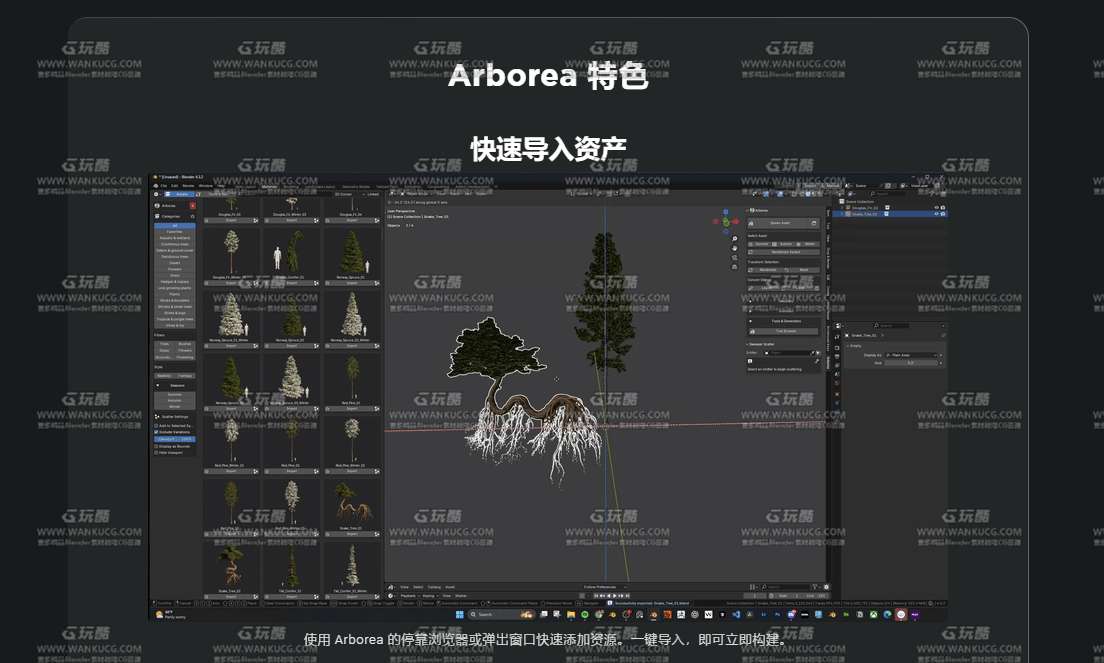Click the Windows taskbar Search box
This screenshot has height=663, width=1104.
(500, 614)
